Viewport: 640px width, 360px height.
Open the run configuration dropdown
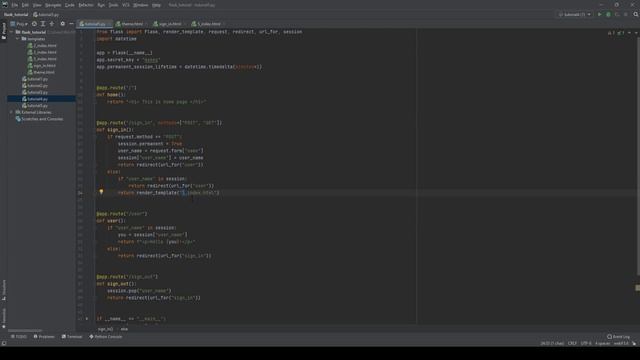click(x=575, y=14)
